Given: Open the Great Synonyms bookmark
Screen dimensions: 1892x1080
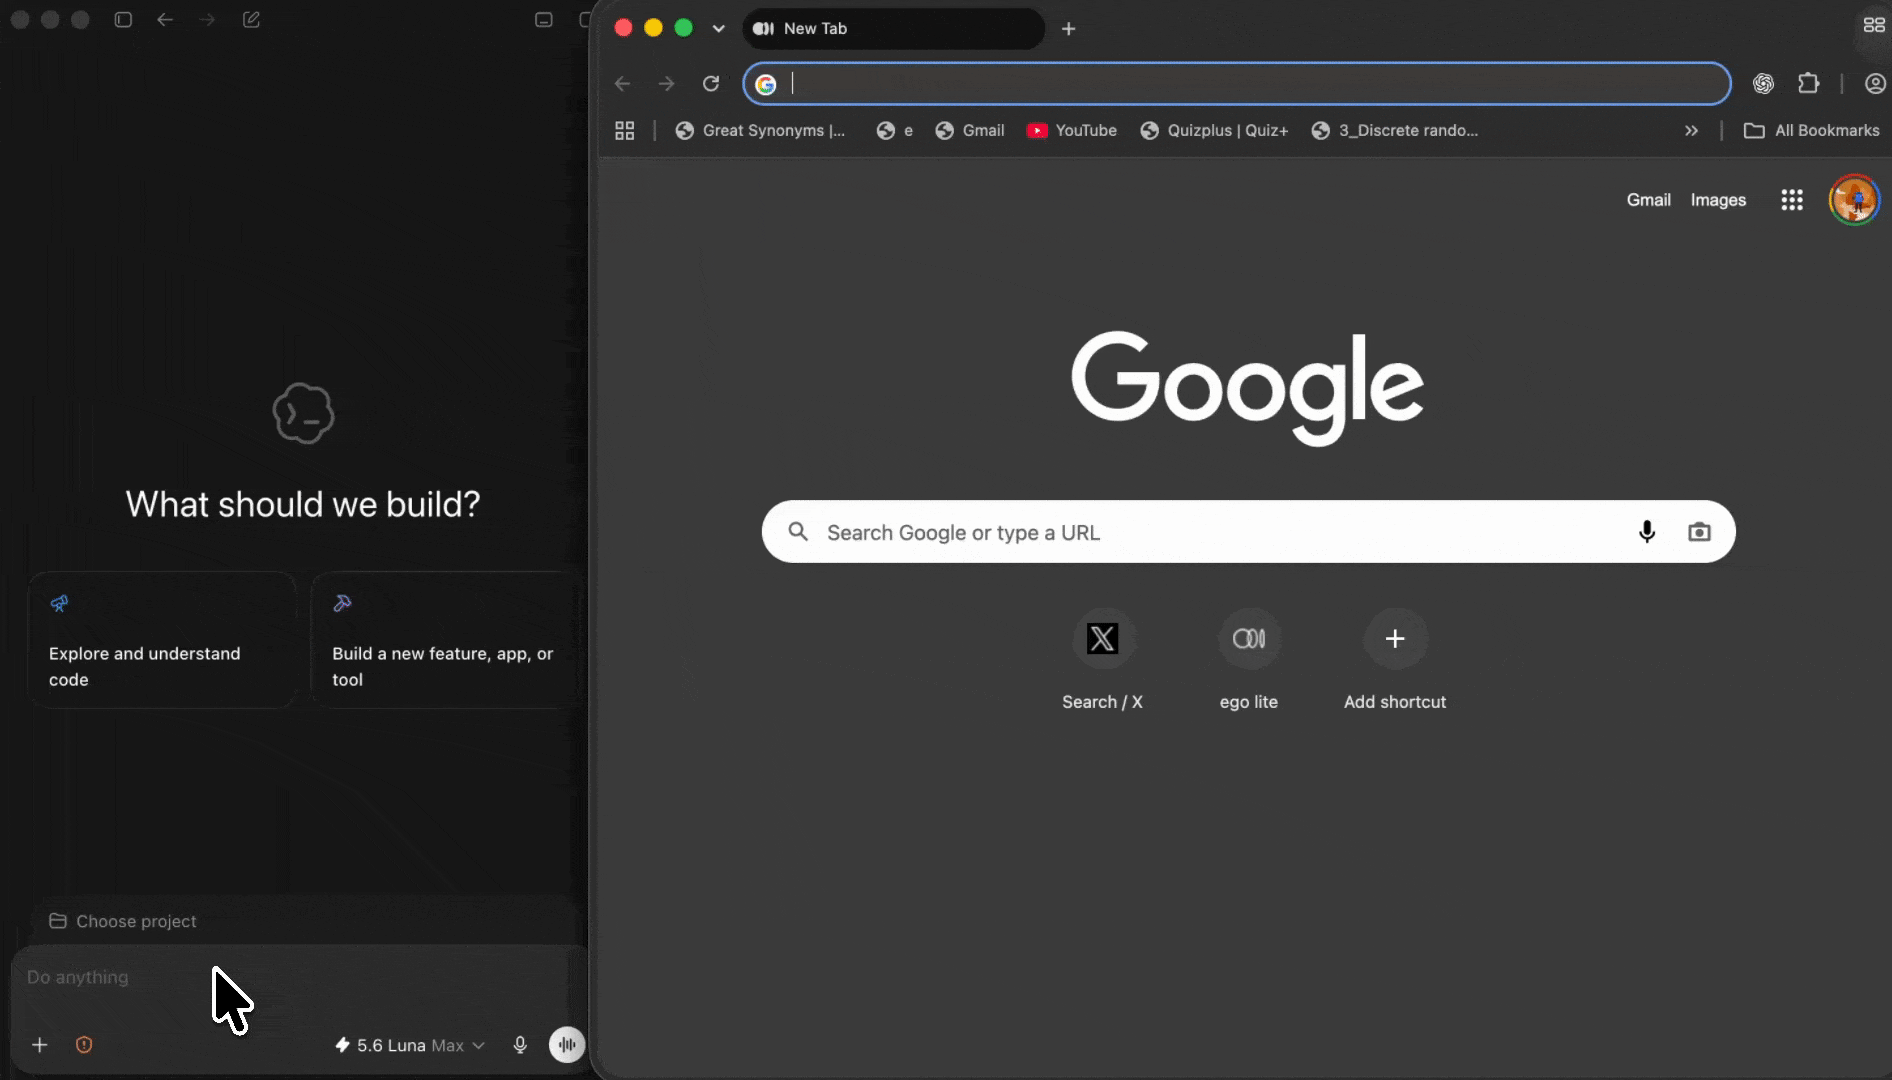Looking at the screenshot, I should coord(760,131).
